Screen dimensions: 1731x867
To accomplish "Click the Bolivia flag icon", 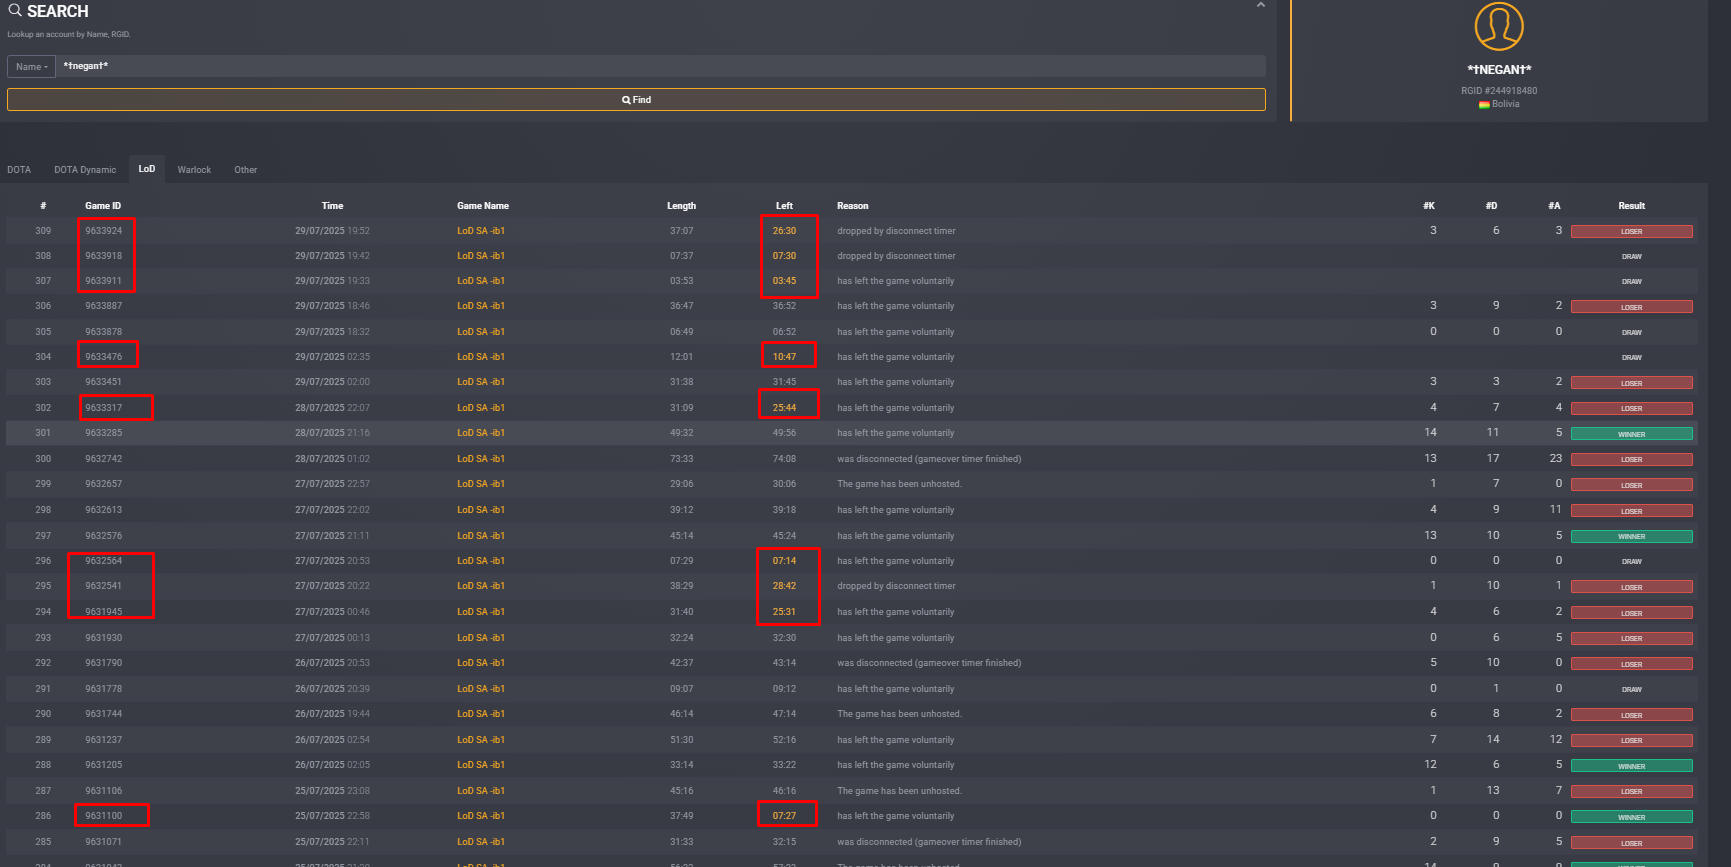I will coord(1484,105).
